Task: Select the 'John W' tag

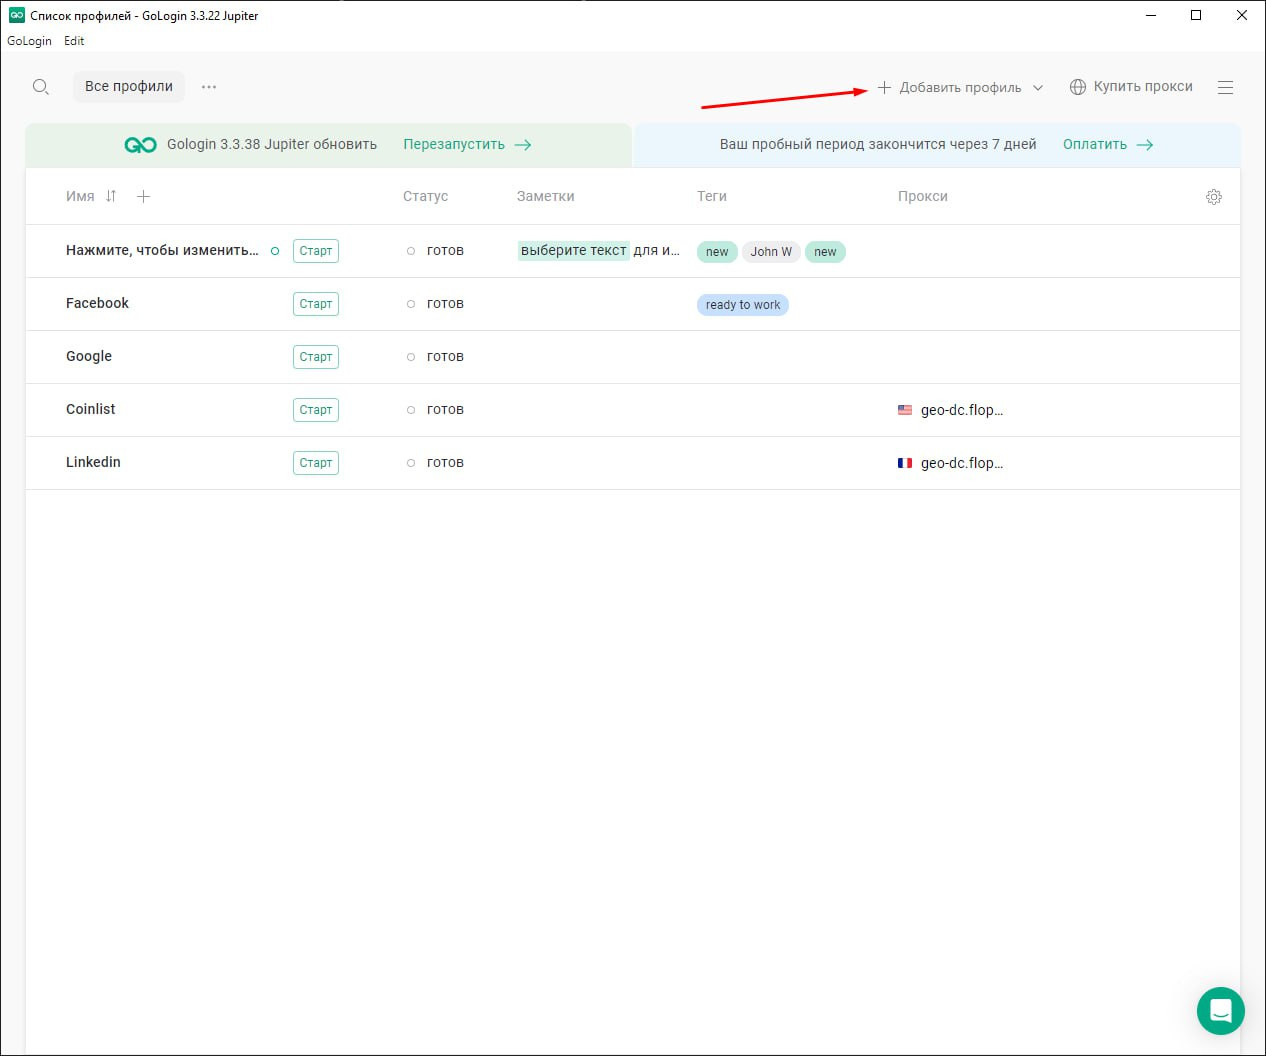Action: click(x=771, y=252)
